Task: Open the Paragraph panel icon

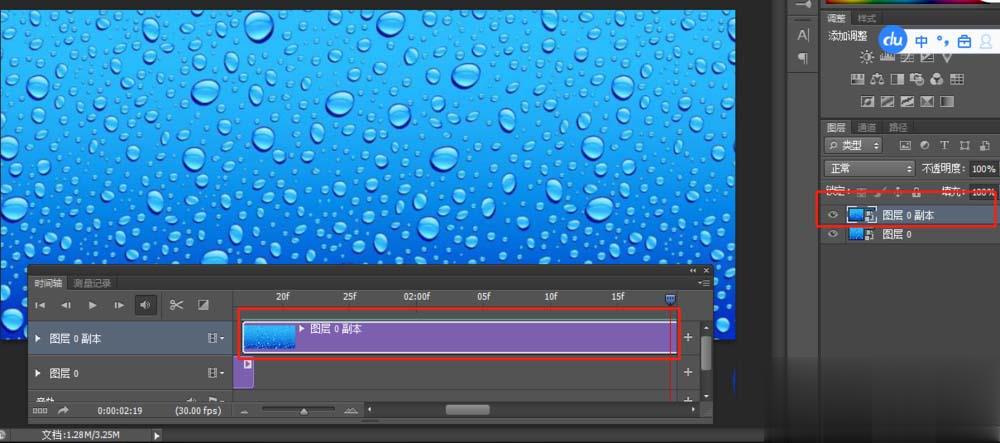Action: 804,59
